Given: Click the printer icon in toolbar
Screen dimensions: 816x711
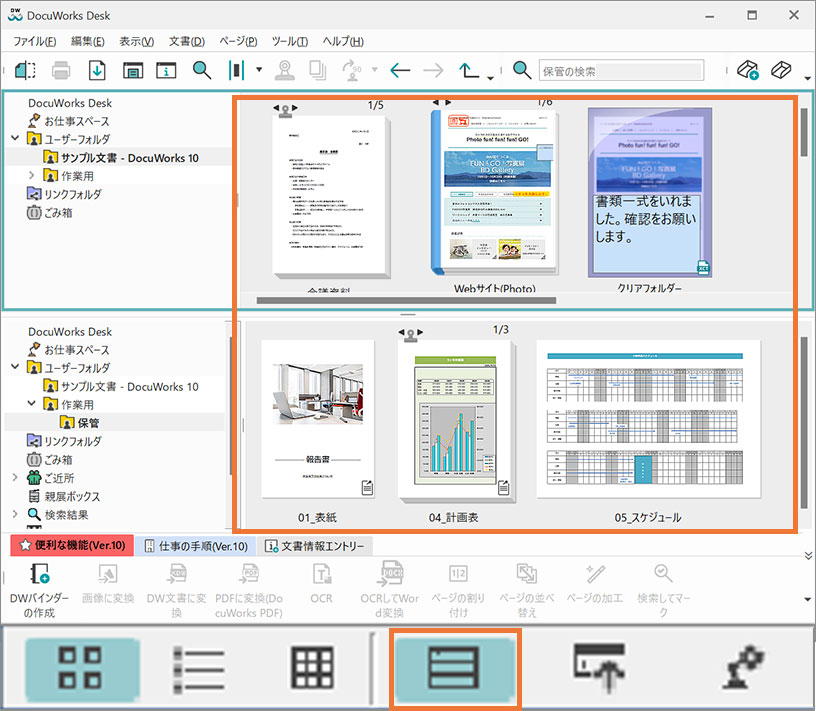Looking at the screenshot, I should (61, 70).
